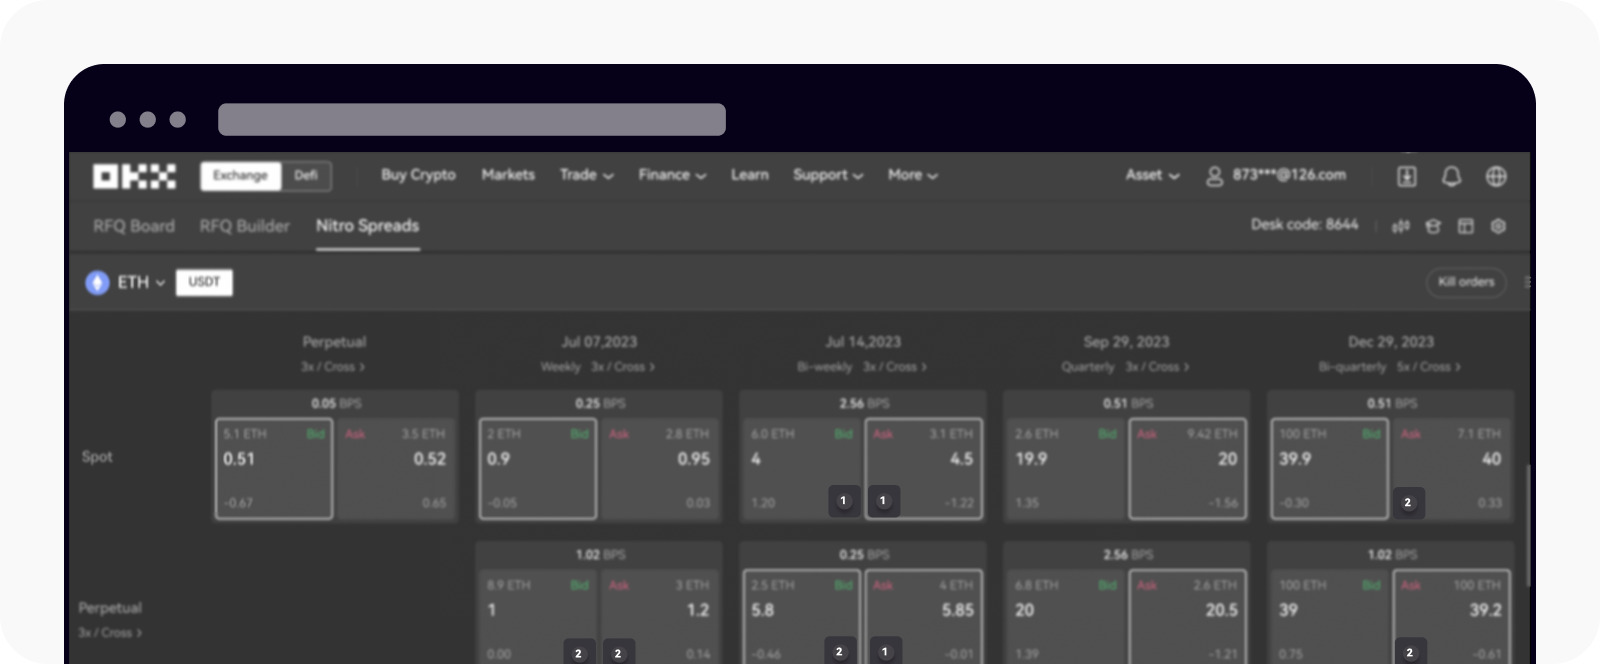Select Perpetual Jul 14 bid 5.8
The height and width of the screenshot is (664, 1600).
coord(802,617)
